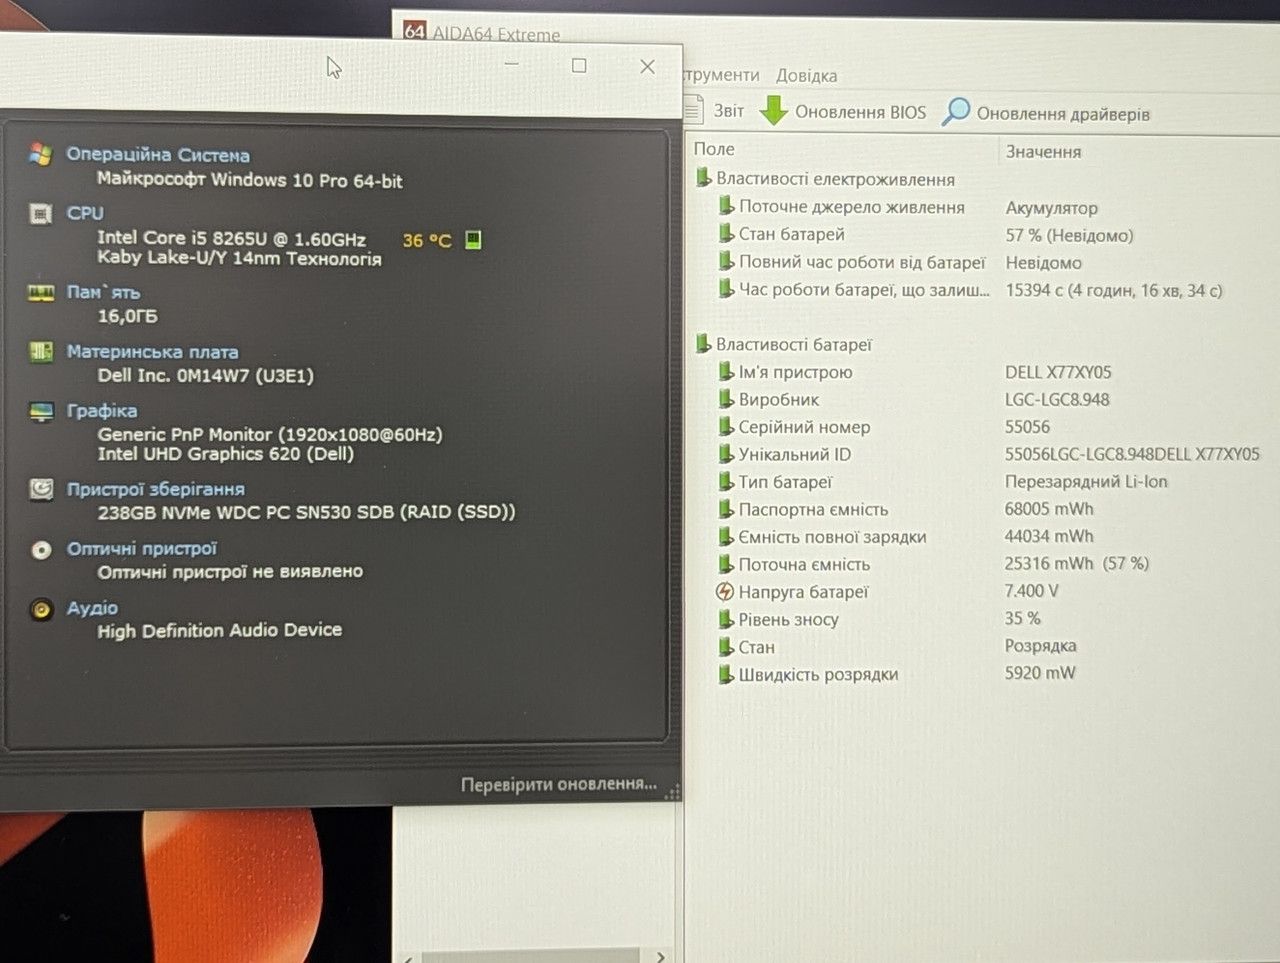The image size is (1280, 963).
Task: Click Перевірити оновлення... link in Speccy
Action: (559, 784)
